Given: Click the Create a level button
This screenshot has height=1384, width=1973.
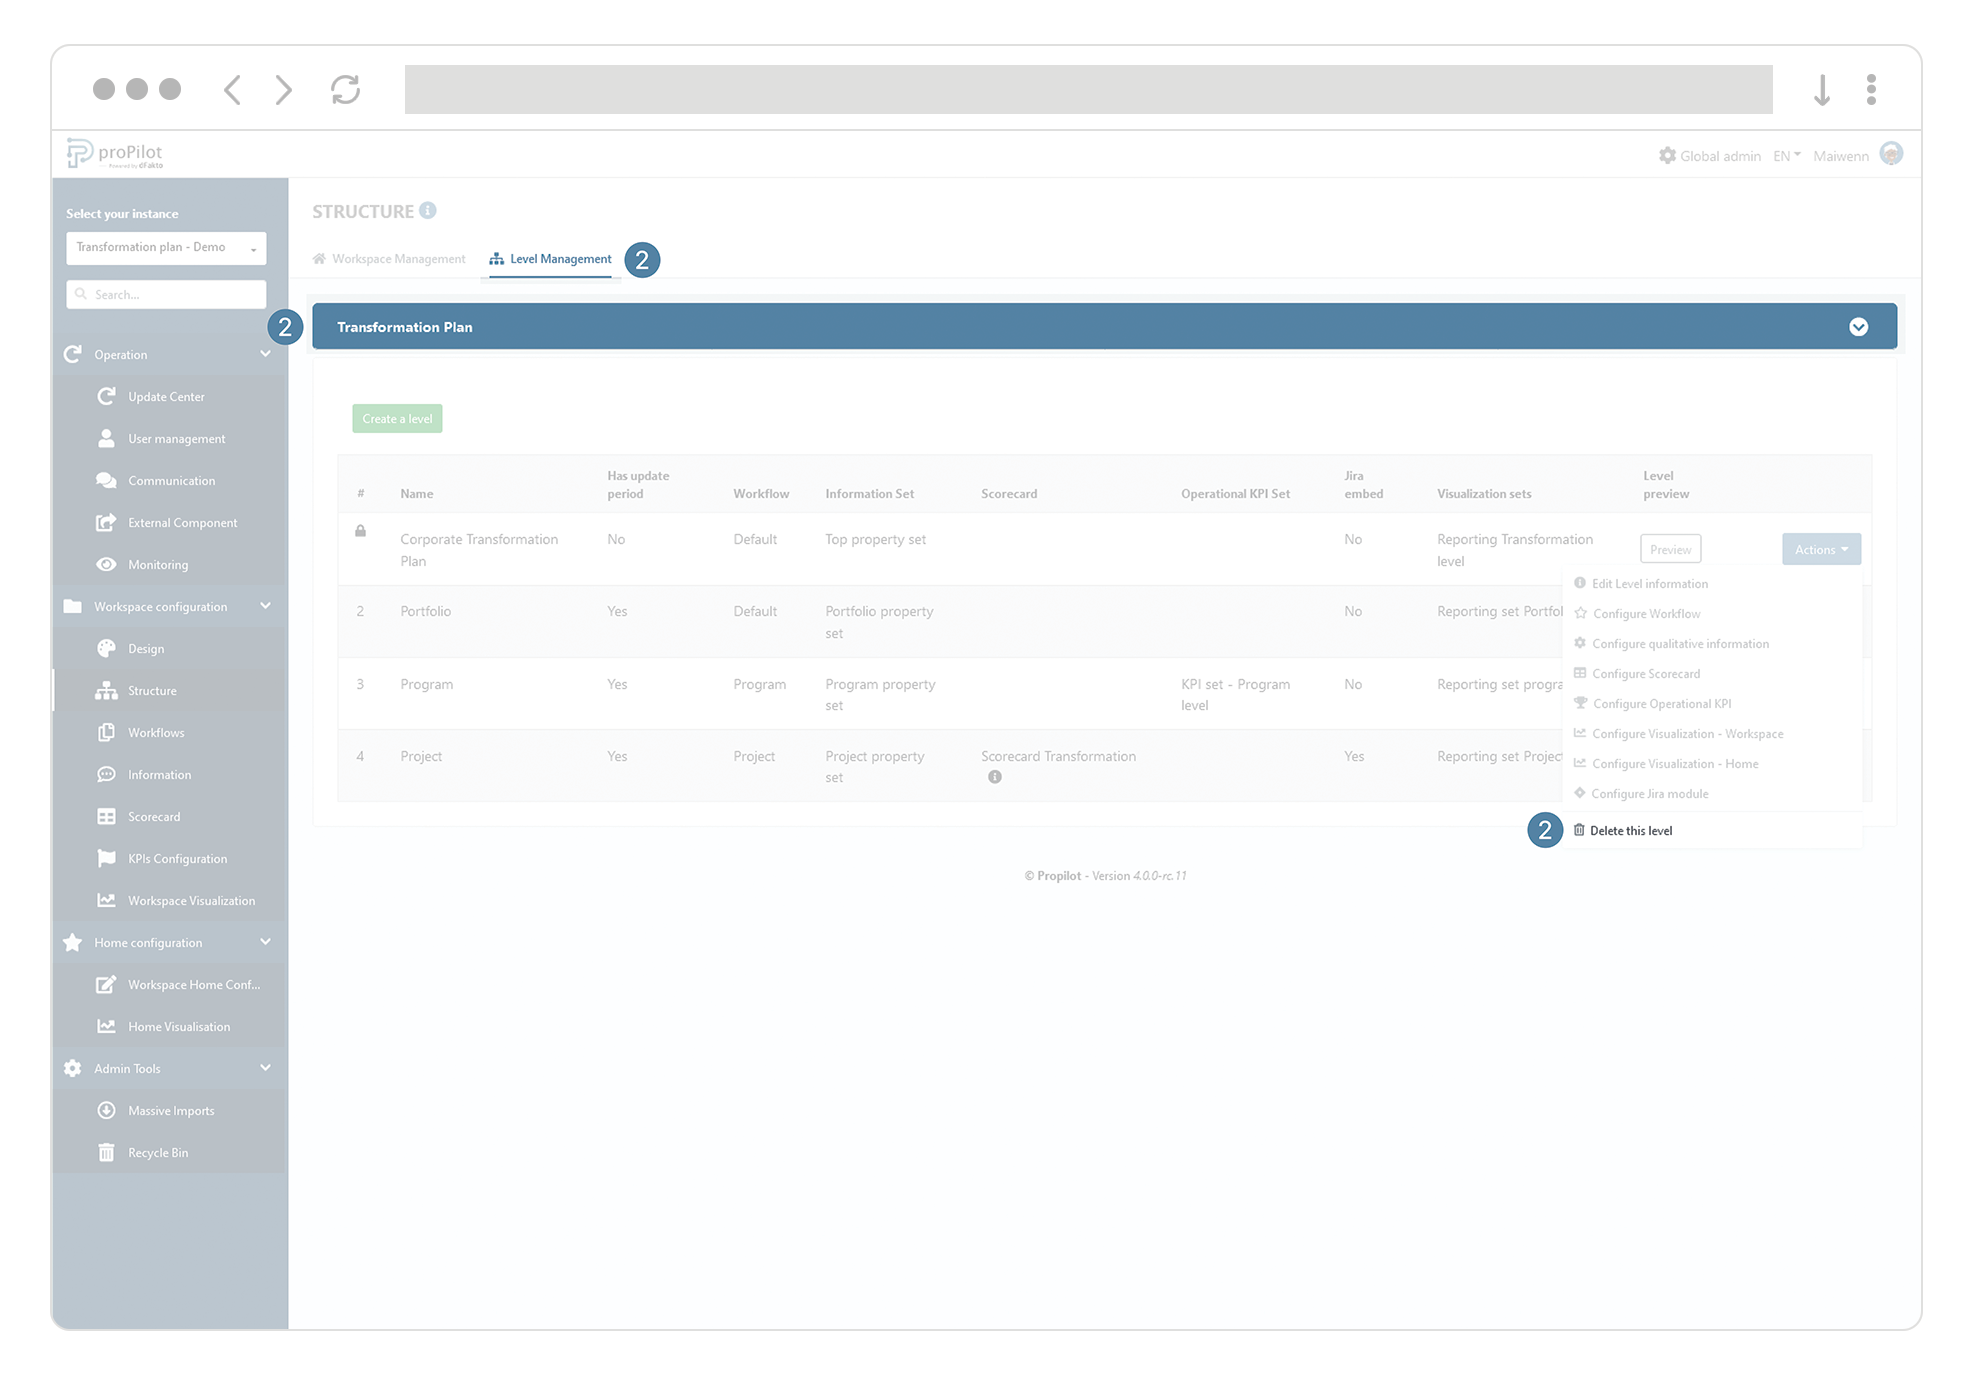Looking at the screenshot, I should click(397, 419).
